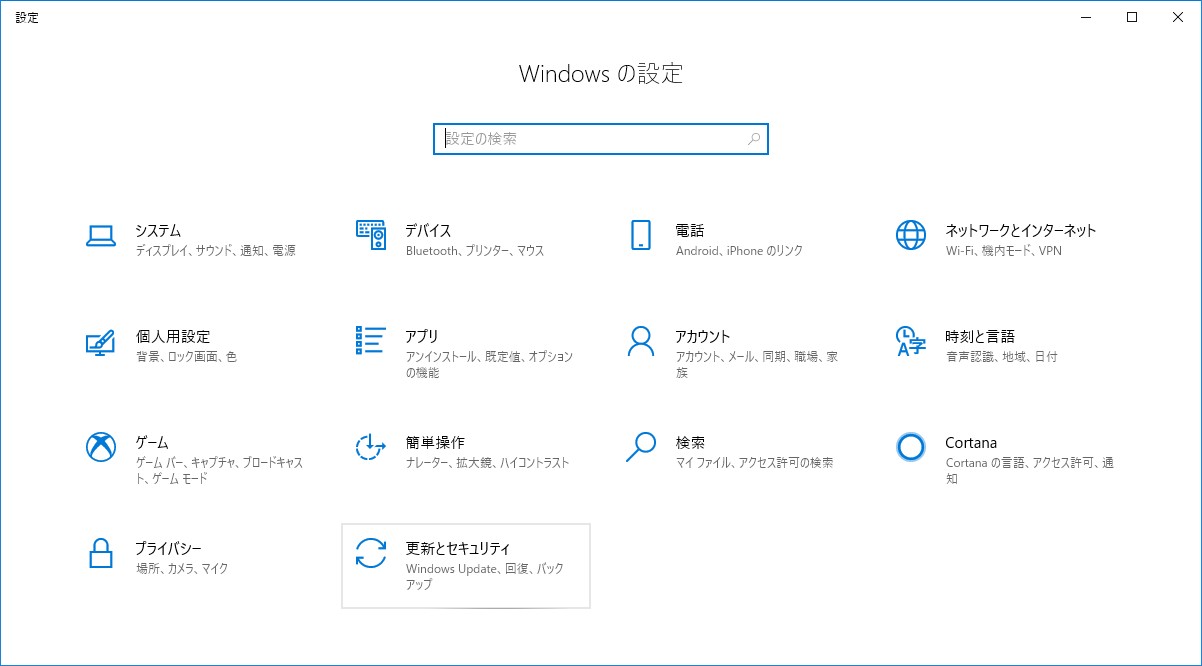1202x666 pixels.
Task: Open the システム laptop icon
Action: coord(101,236)
